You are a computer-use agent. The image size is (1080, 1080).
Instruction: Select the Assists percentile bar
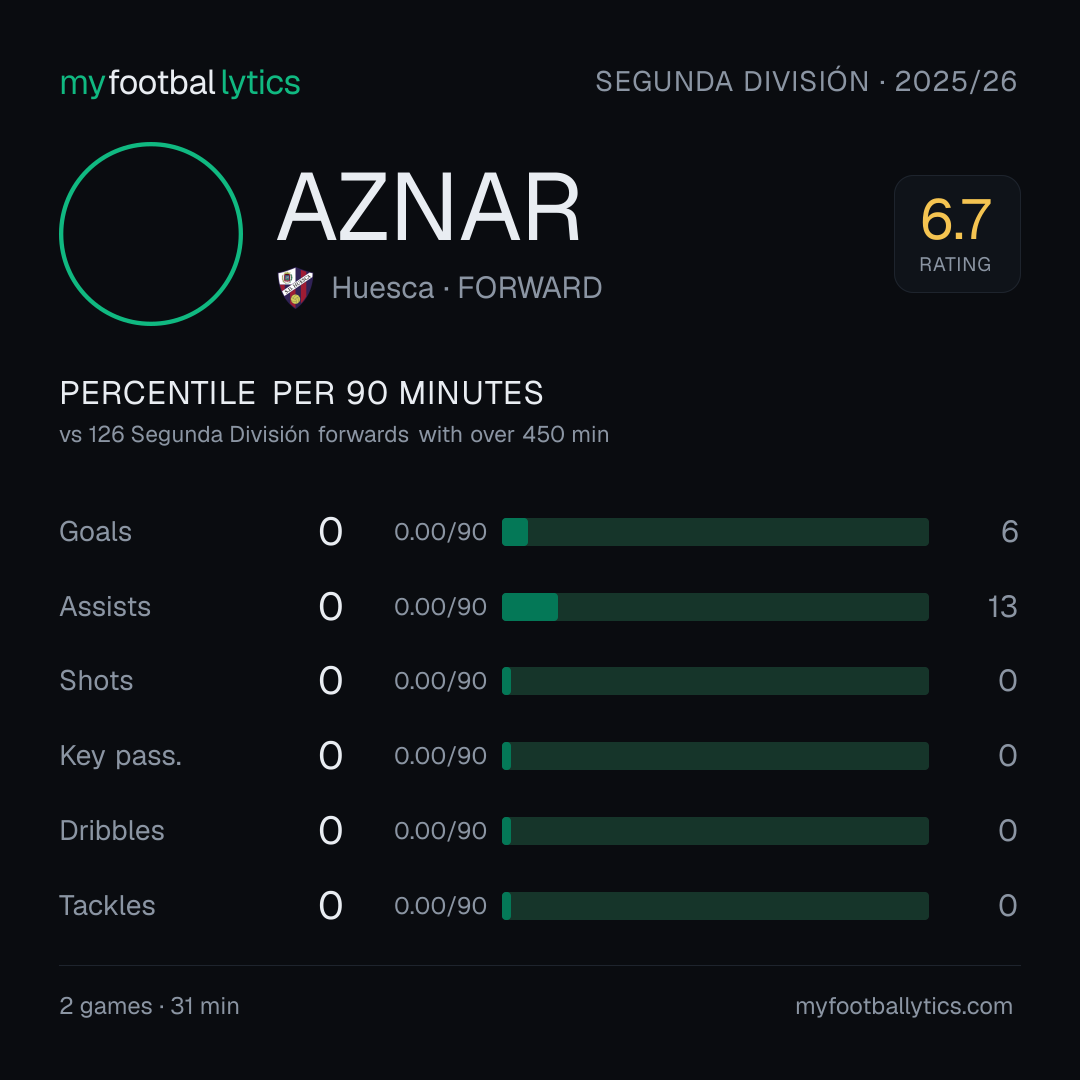pos(715,607)
